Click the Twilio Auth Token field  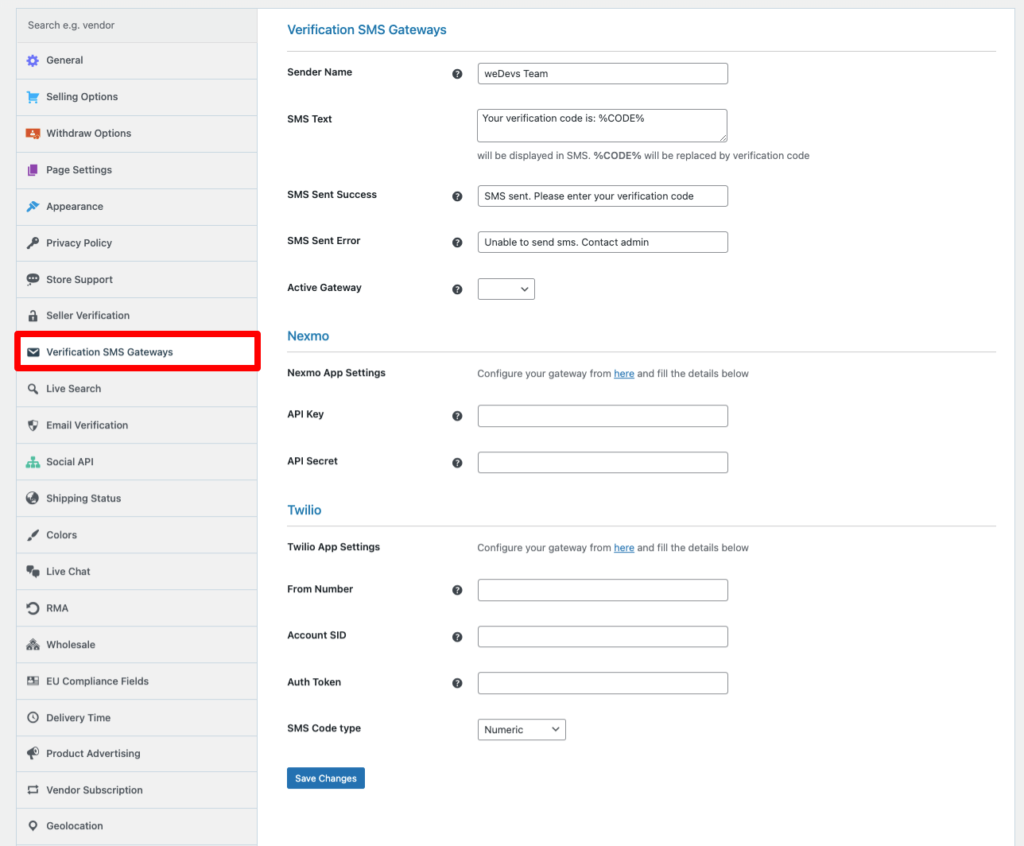602,683
